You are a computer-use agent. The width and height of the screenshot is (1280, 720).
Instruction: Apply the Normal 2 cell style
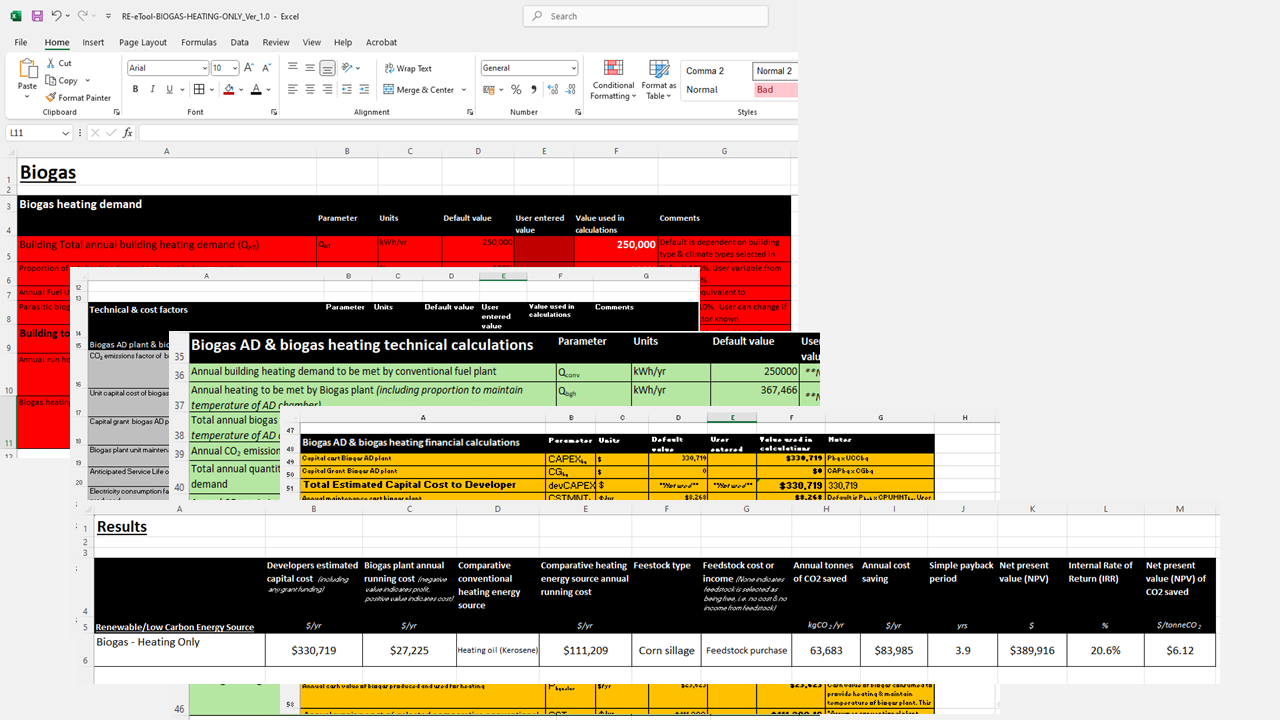pos(775,71)
